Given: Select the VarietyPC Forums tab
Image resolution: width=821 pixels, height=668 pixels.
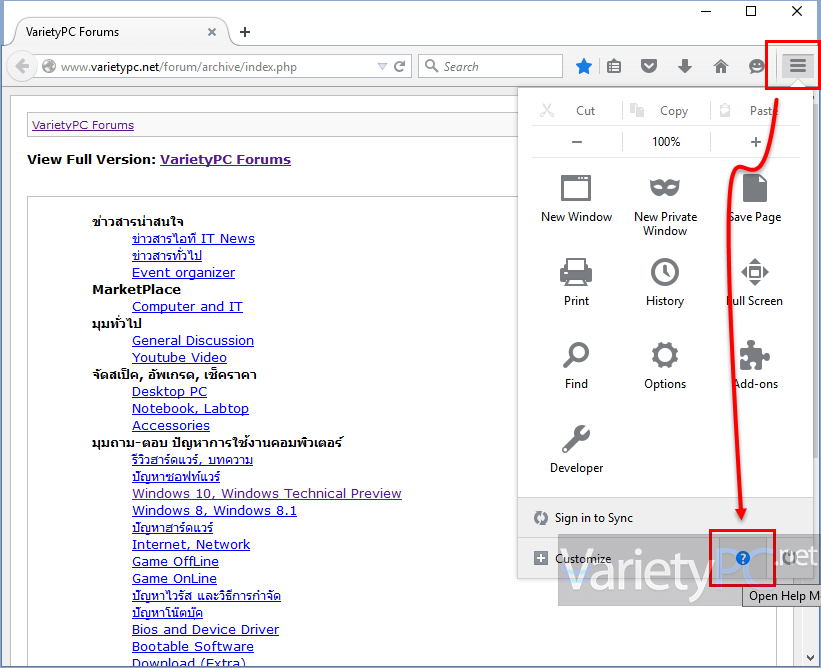Looking at the screenshot, I should tap(120, 32).
